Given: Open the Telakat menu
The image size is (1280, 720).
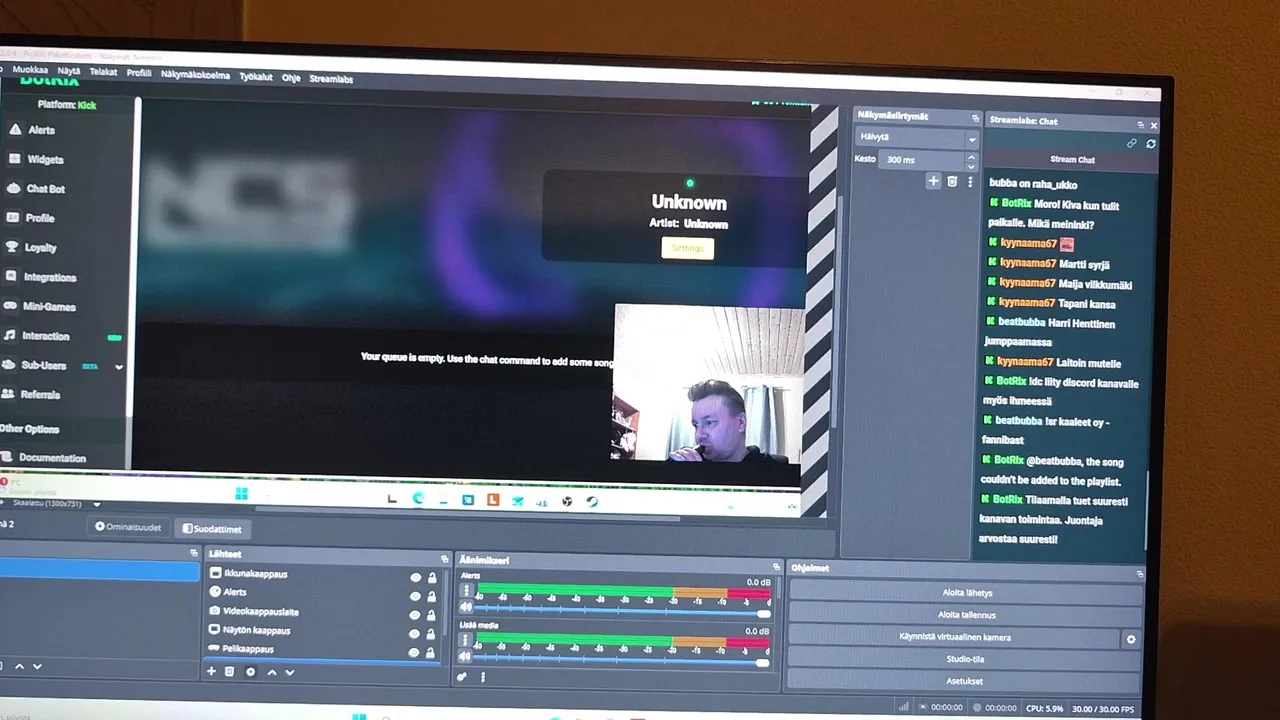Looking at the screenshot, I should [103, 72].
